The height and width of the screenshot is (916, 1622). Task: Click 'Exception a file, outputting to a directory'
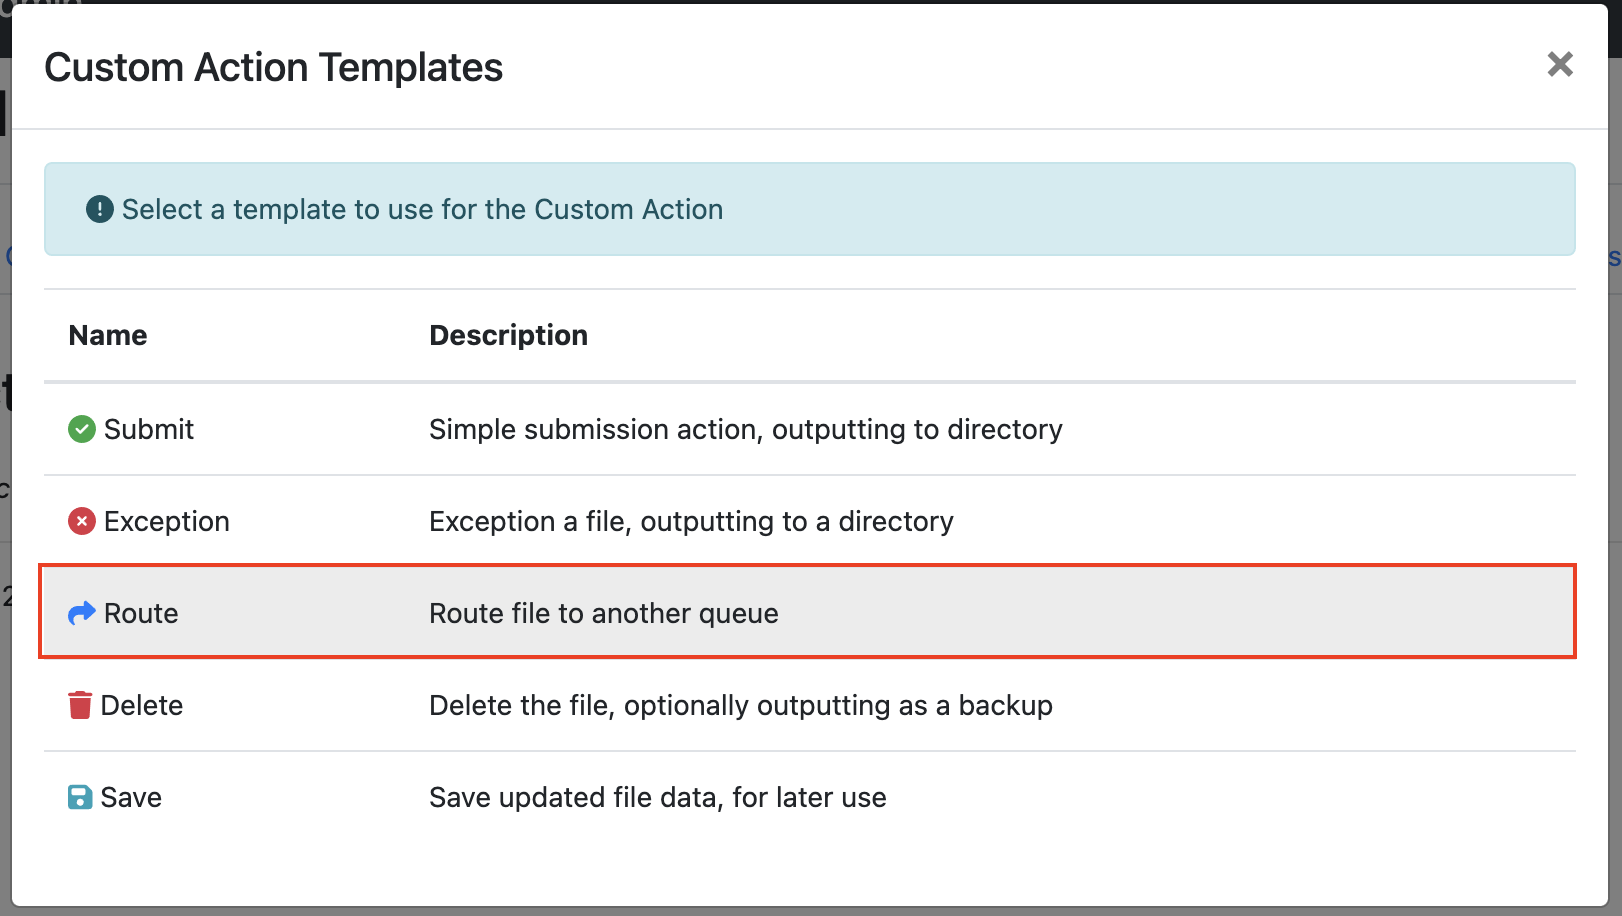pos(691,521)
